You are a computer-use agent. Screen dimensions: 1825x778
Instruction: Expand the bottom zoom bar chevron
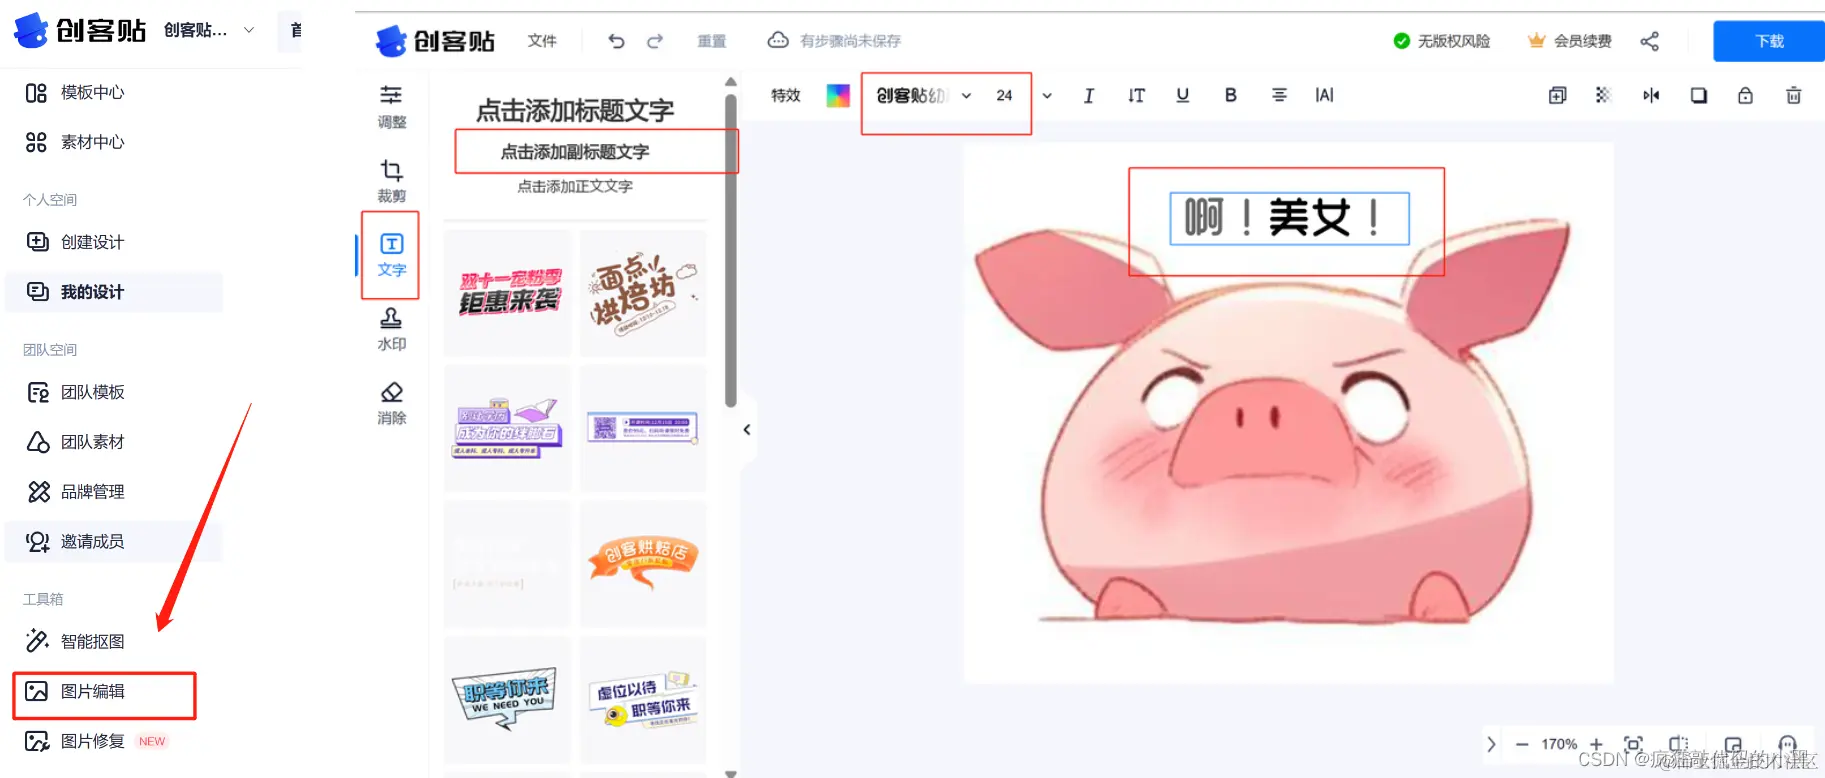click(x=1491, y=744)
